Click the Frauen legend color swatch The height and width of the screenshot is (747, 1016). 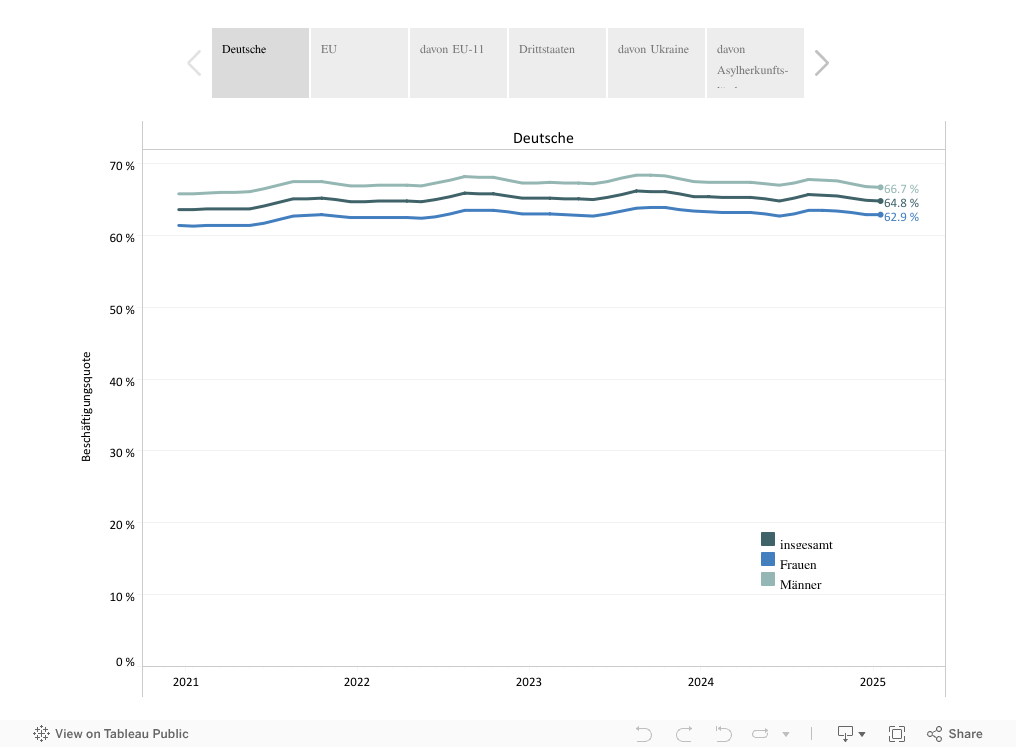[x=768, y=559]
